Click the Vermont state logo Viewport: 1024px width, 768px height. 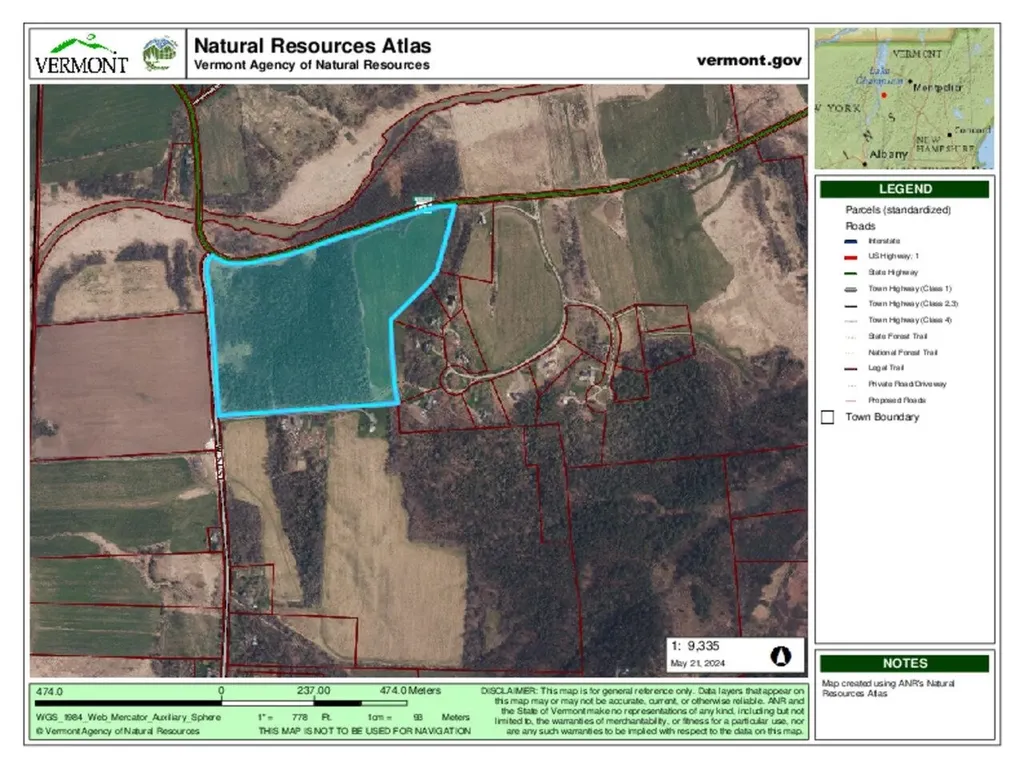(x=81, y=54)
